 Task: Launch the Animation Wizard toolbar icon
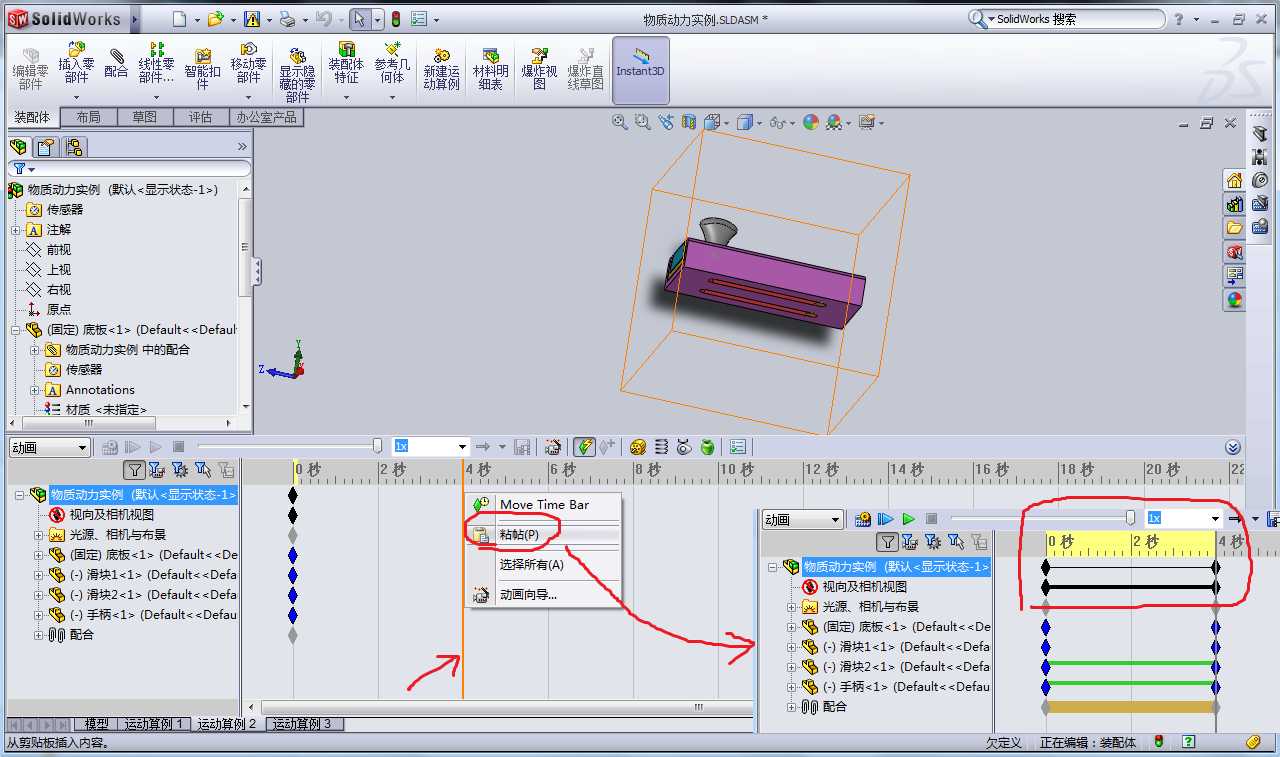pos(553,447)
